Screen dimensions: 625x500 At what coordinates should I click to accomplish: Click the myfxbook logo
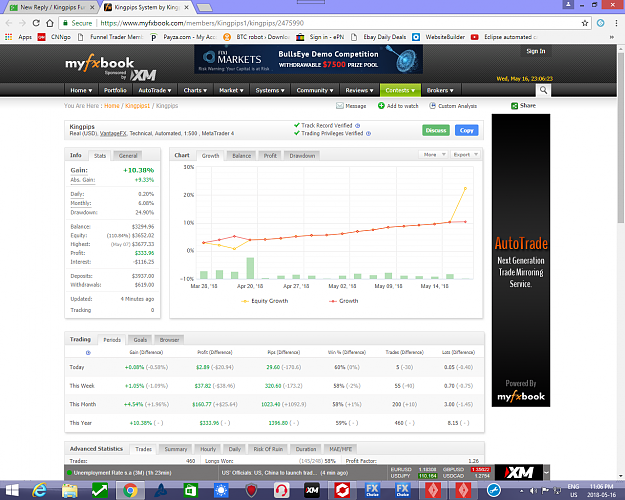(x=100, y=63)
